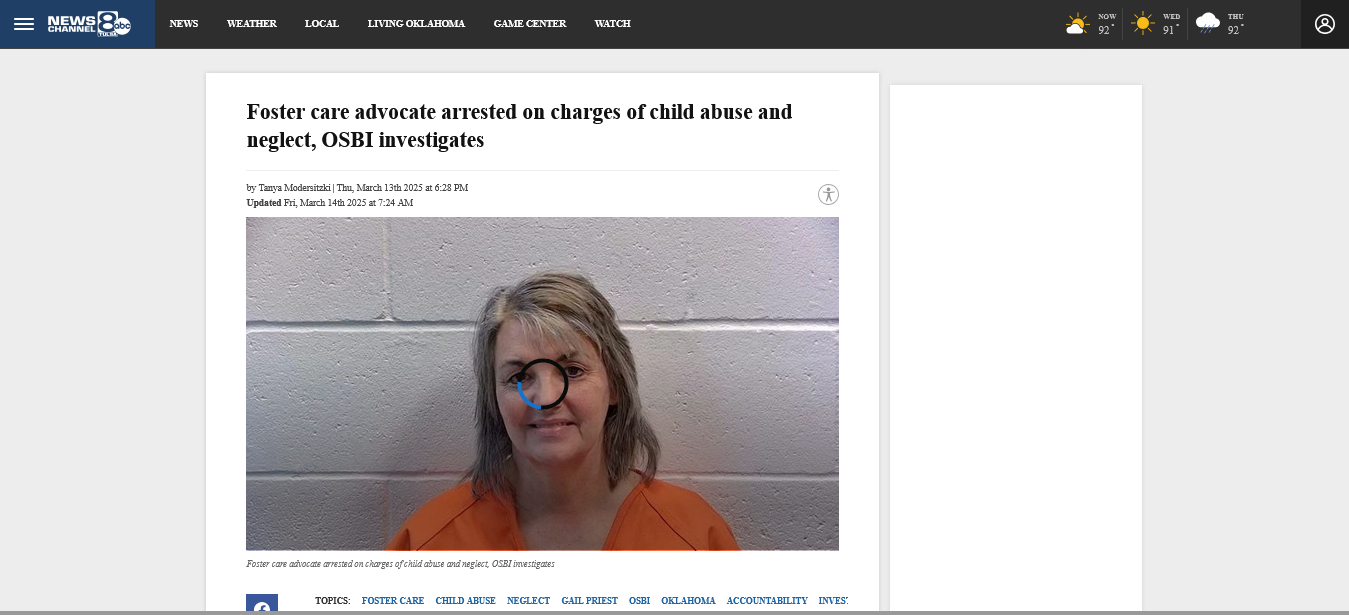Follow the ACCOUNTABILITY topic link
The width and height of the screenshot is (1349, 615).
click(x=767, y=601)
